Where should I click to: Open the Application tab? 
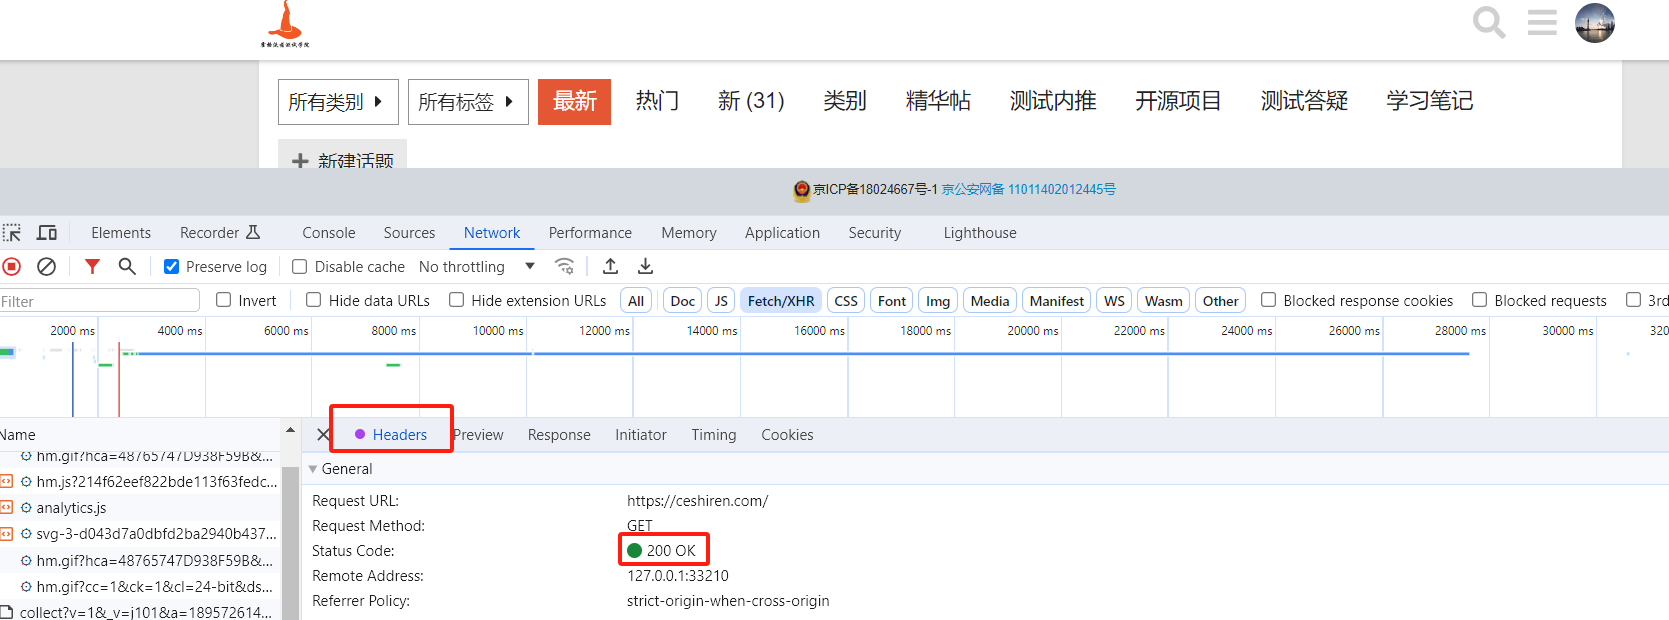[782, 233]
